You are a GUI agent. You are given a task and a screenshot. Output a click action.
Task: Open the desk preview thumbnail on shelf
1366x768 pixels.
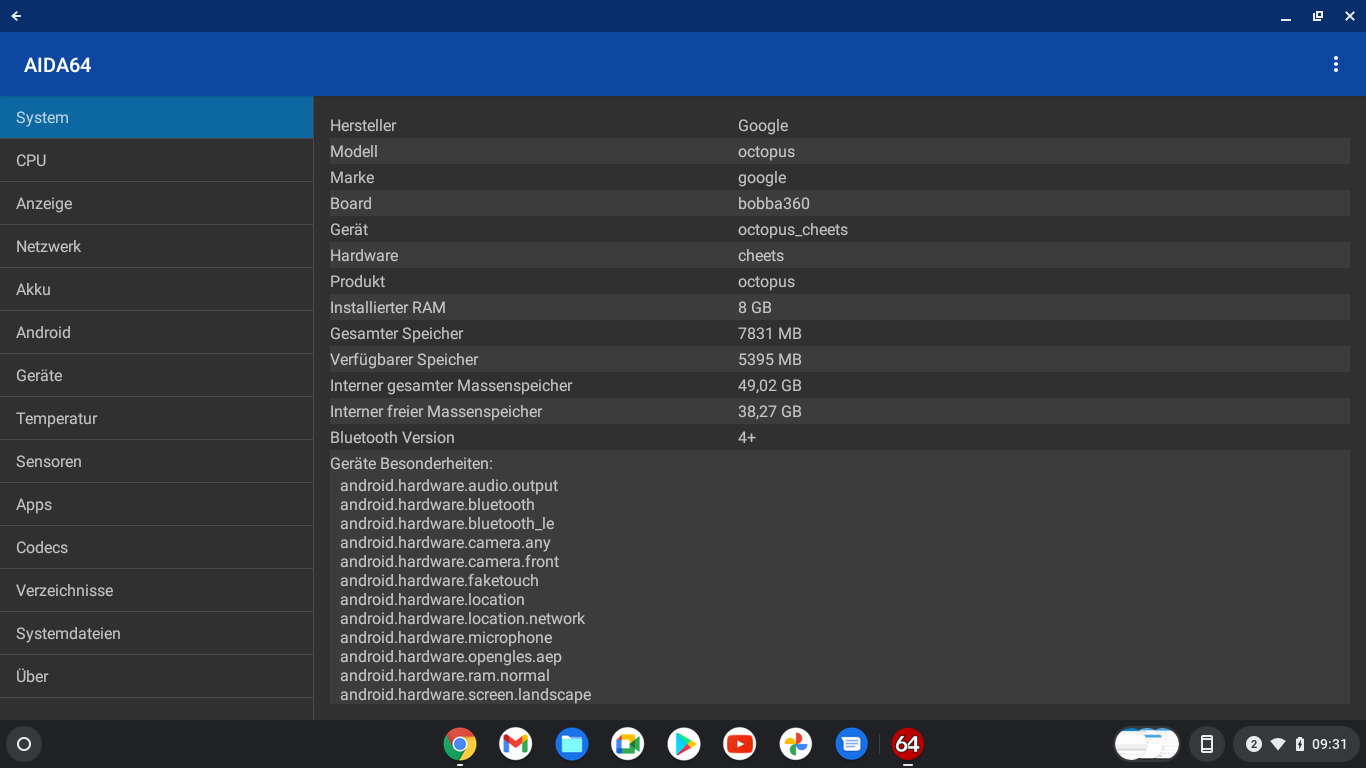(x=1147, y=744)
